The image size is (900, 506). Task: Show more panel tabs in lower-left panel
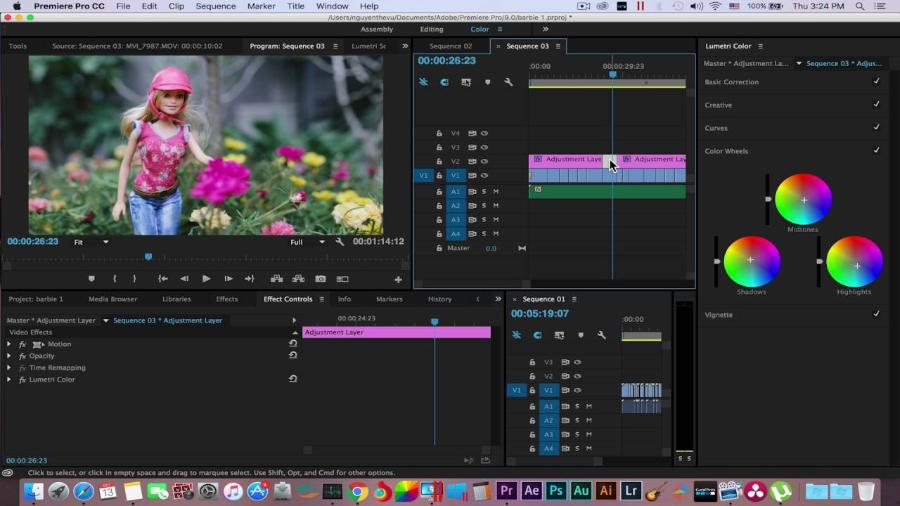tap(498, 299)
